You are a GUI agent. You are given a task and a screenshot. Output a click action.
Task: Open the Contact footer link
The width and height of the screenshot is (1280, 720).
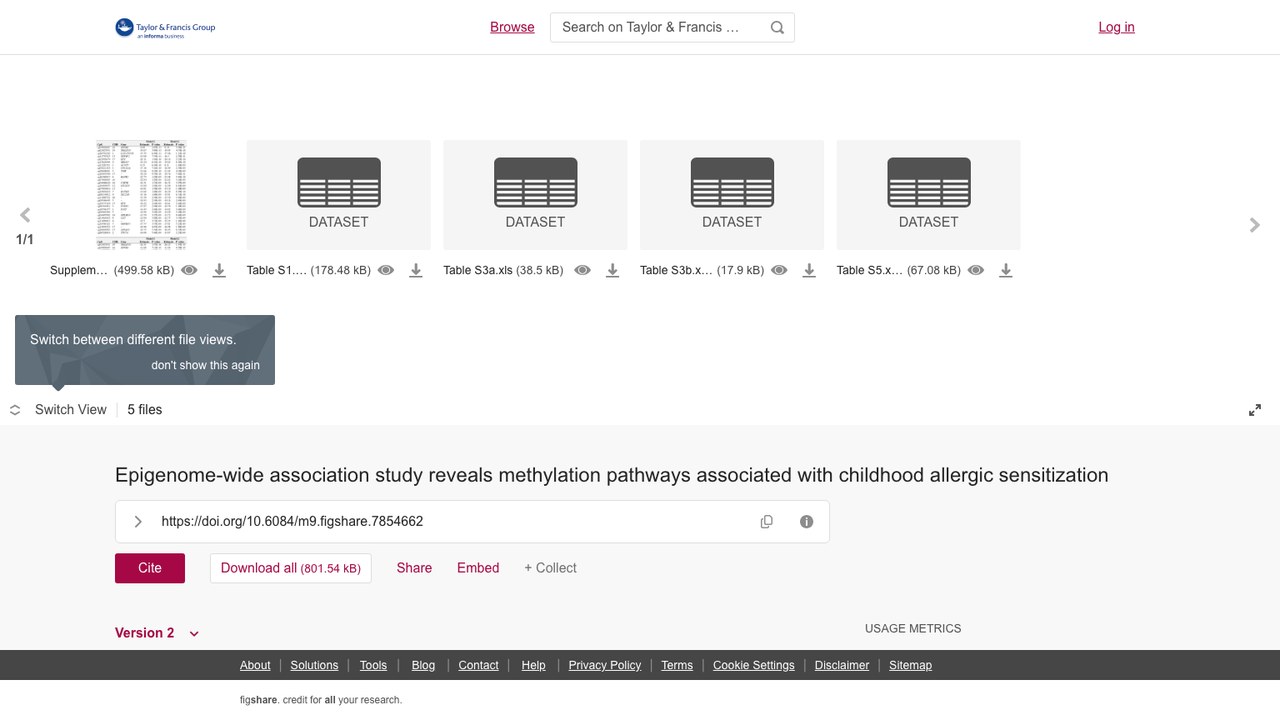478,665
